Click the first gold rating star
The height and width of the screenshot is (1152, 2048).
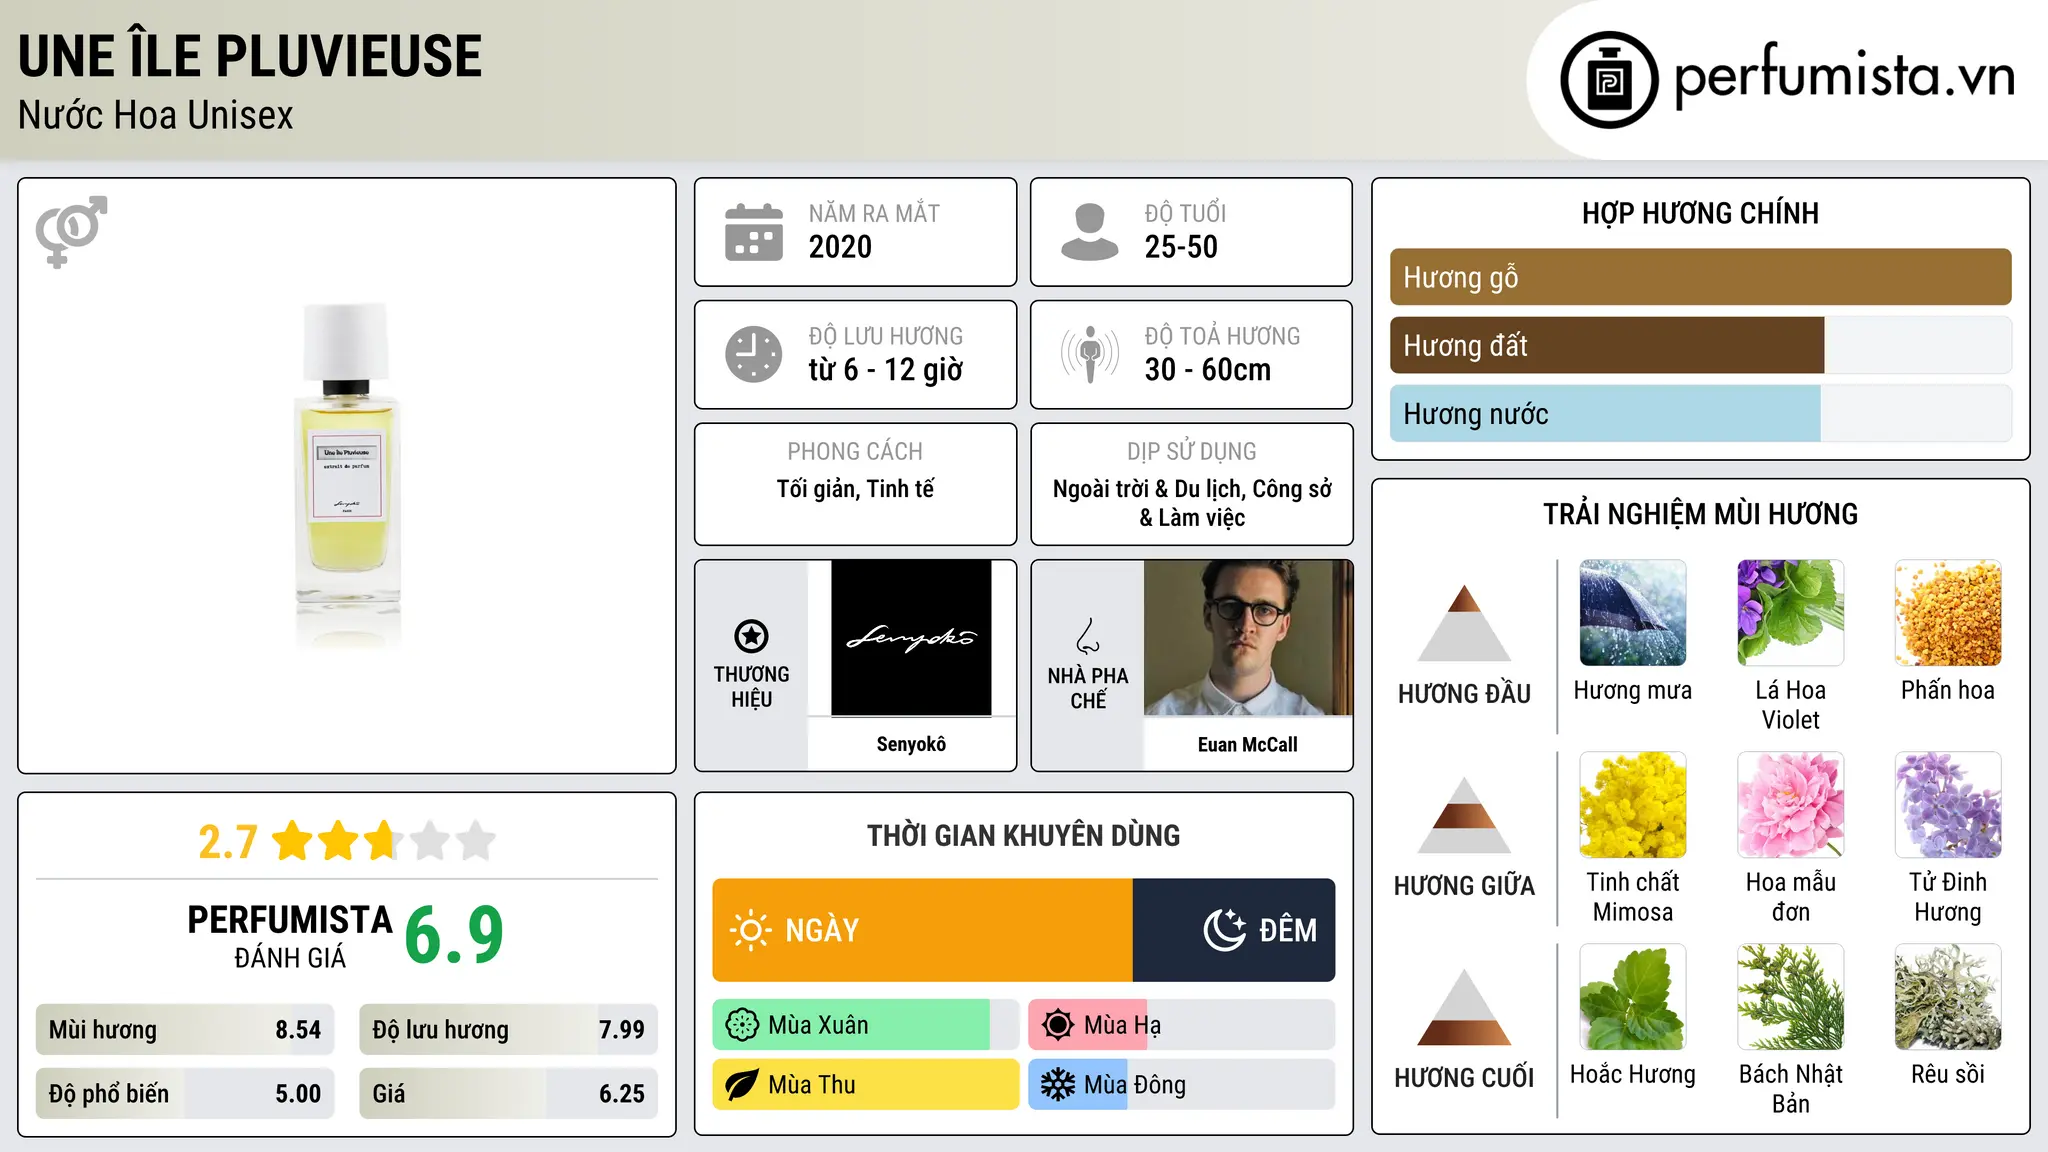pos(293,841)
